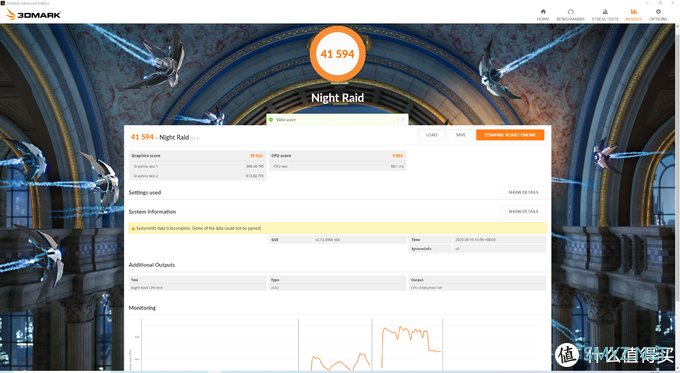Switch to the Results section
This screenshot has height=373, width=680.
[x=634, y=15]
